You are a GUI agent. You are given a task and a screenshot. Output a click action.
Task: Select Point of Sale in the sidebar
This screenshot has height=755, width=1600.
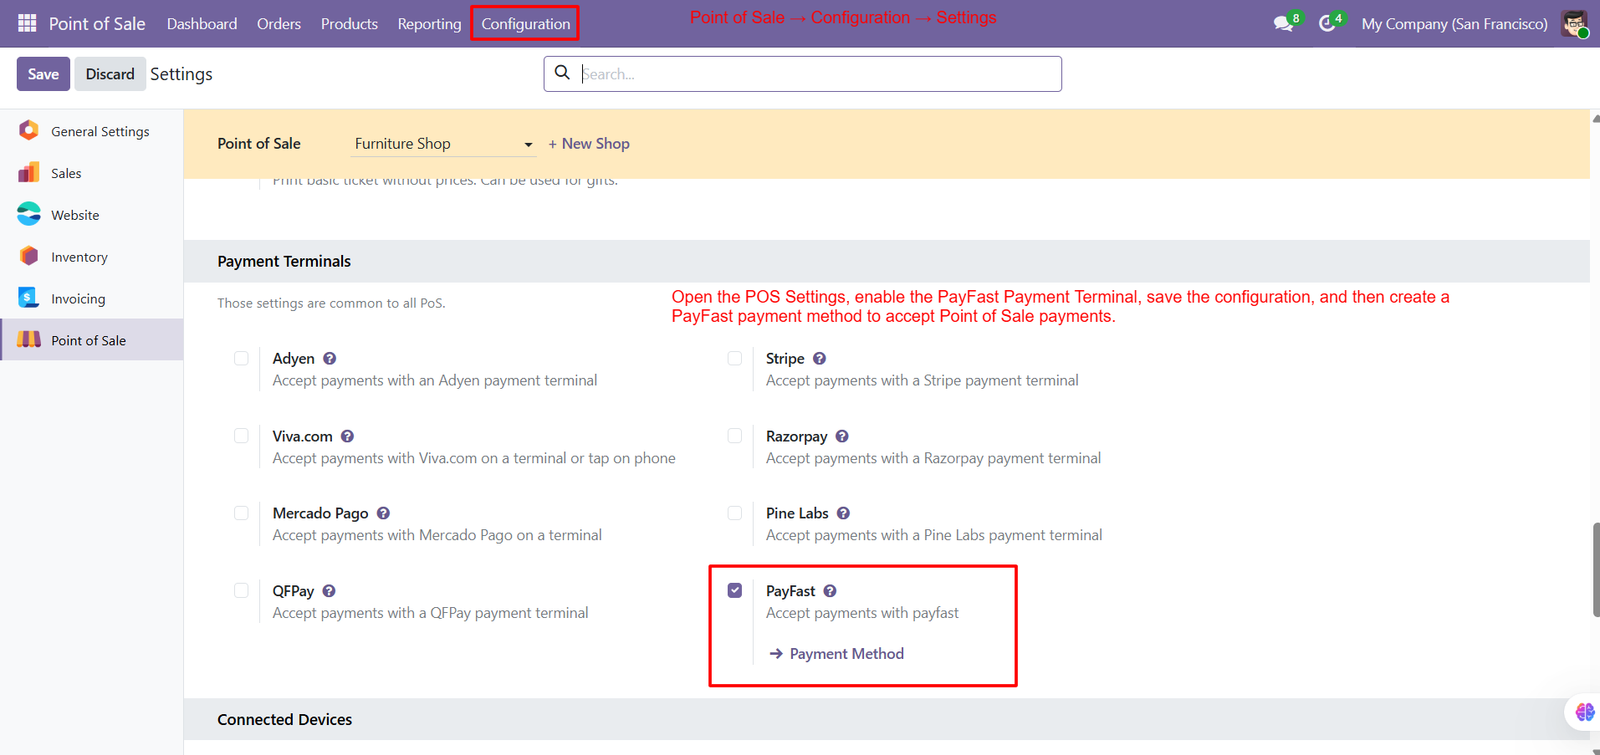tap(92, 340)
